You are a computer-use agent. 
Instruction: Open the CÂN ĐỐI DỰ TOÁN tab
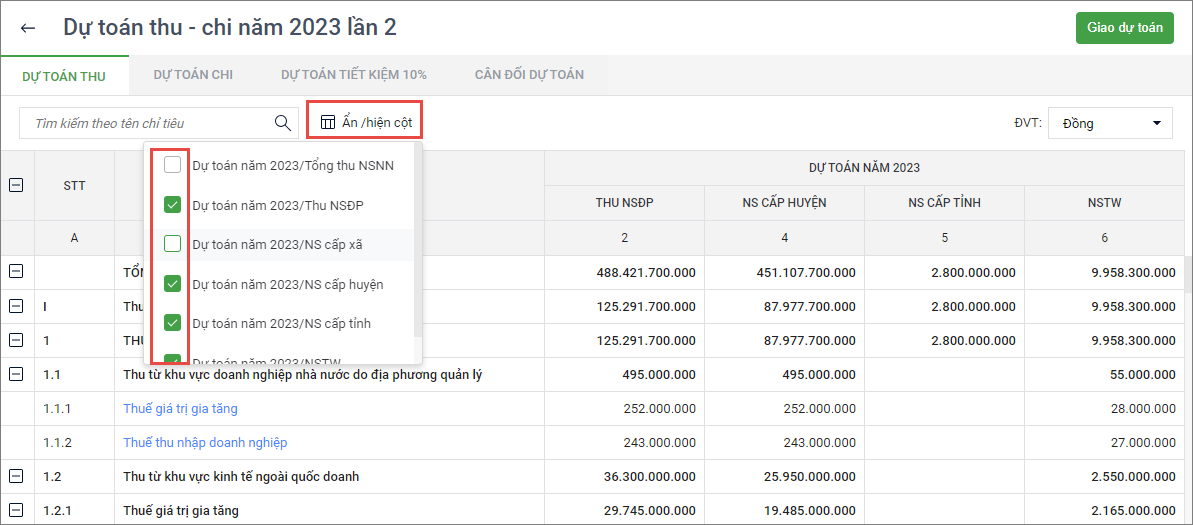click(529, 75)
